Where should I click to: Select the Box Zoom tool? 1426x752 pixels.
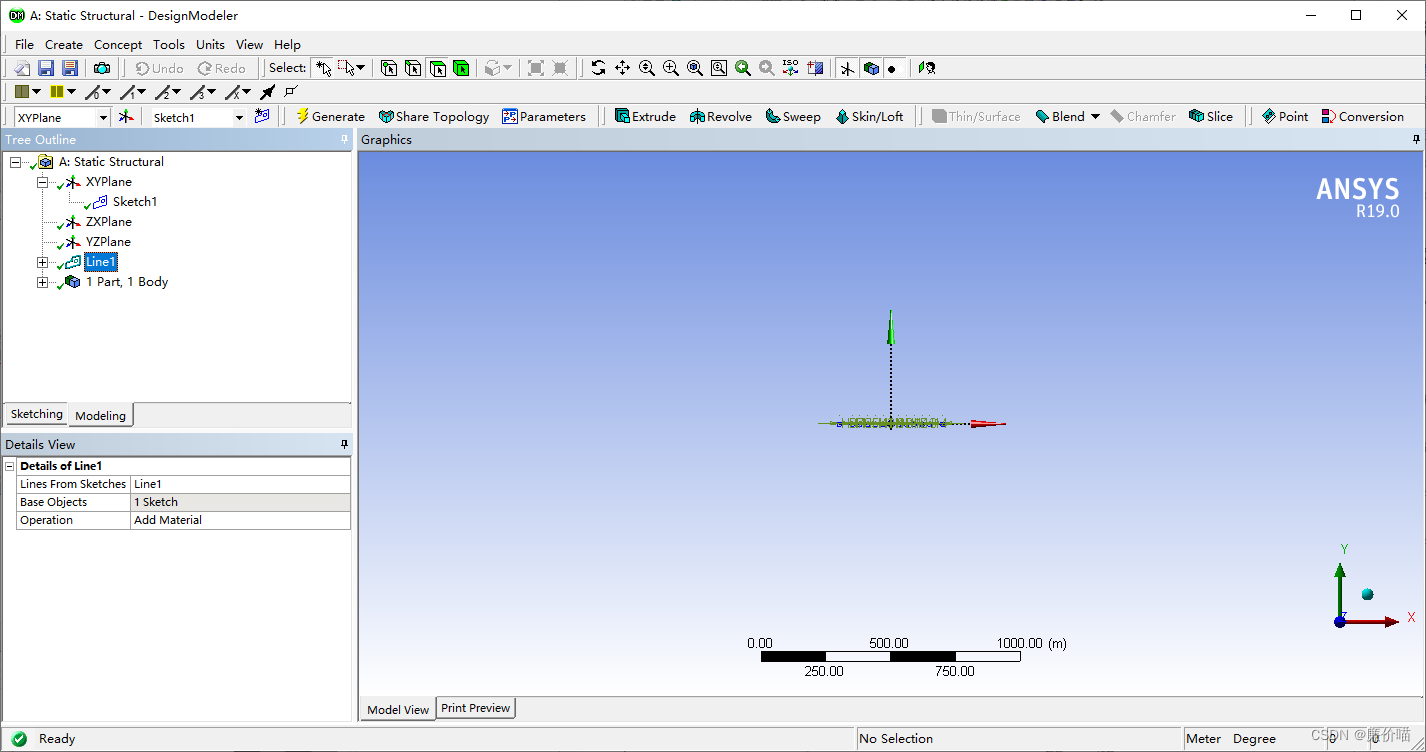pos(671,68)
